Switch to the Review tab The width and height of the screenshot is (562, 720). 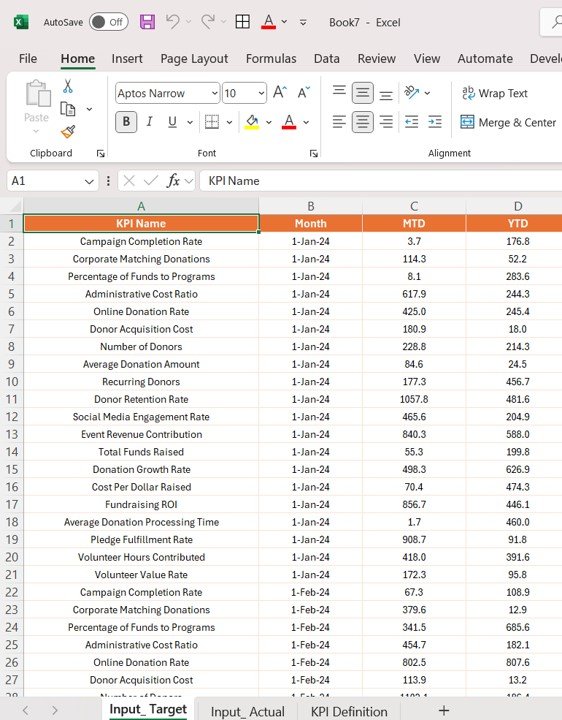tap(377, 59)
